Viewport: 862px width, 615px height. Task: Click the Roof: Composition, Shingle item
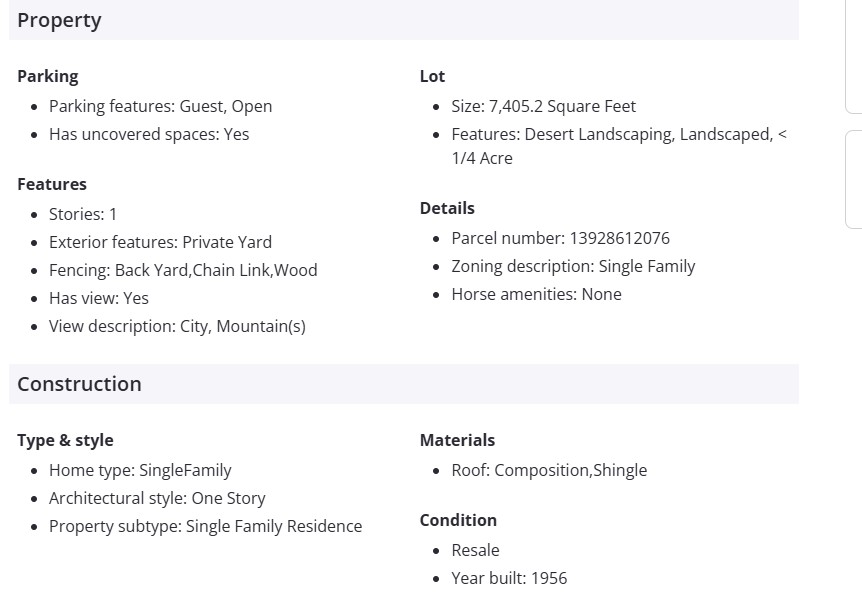pos(549,470)
